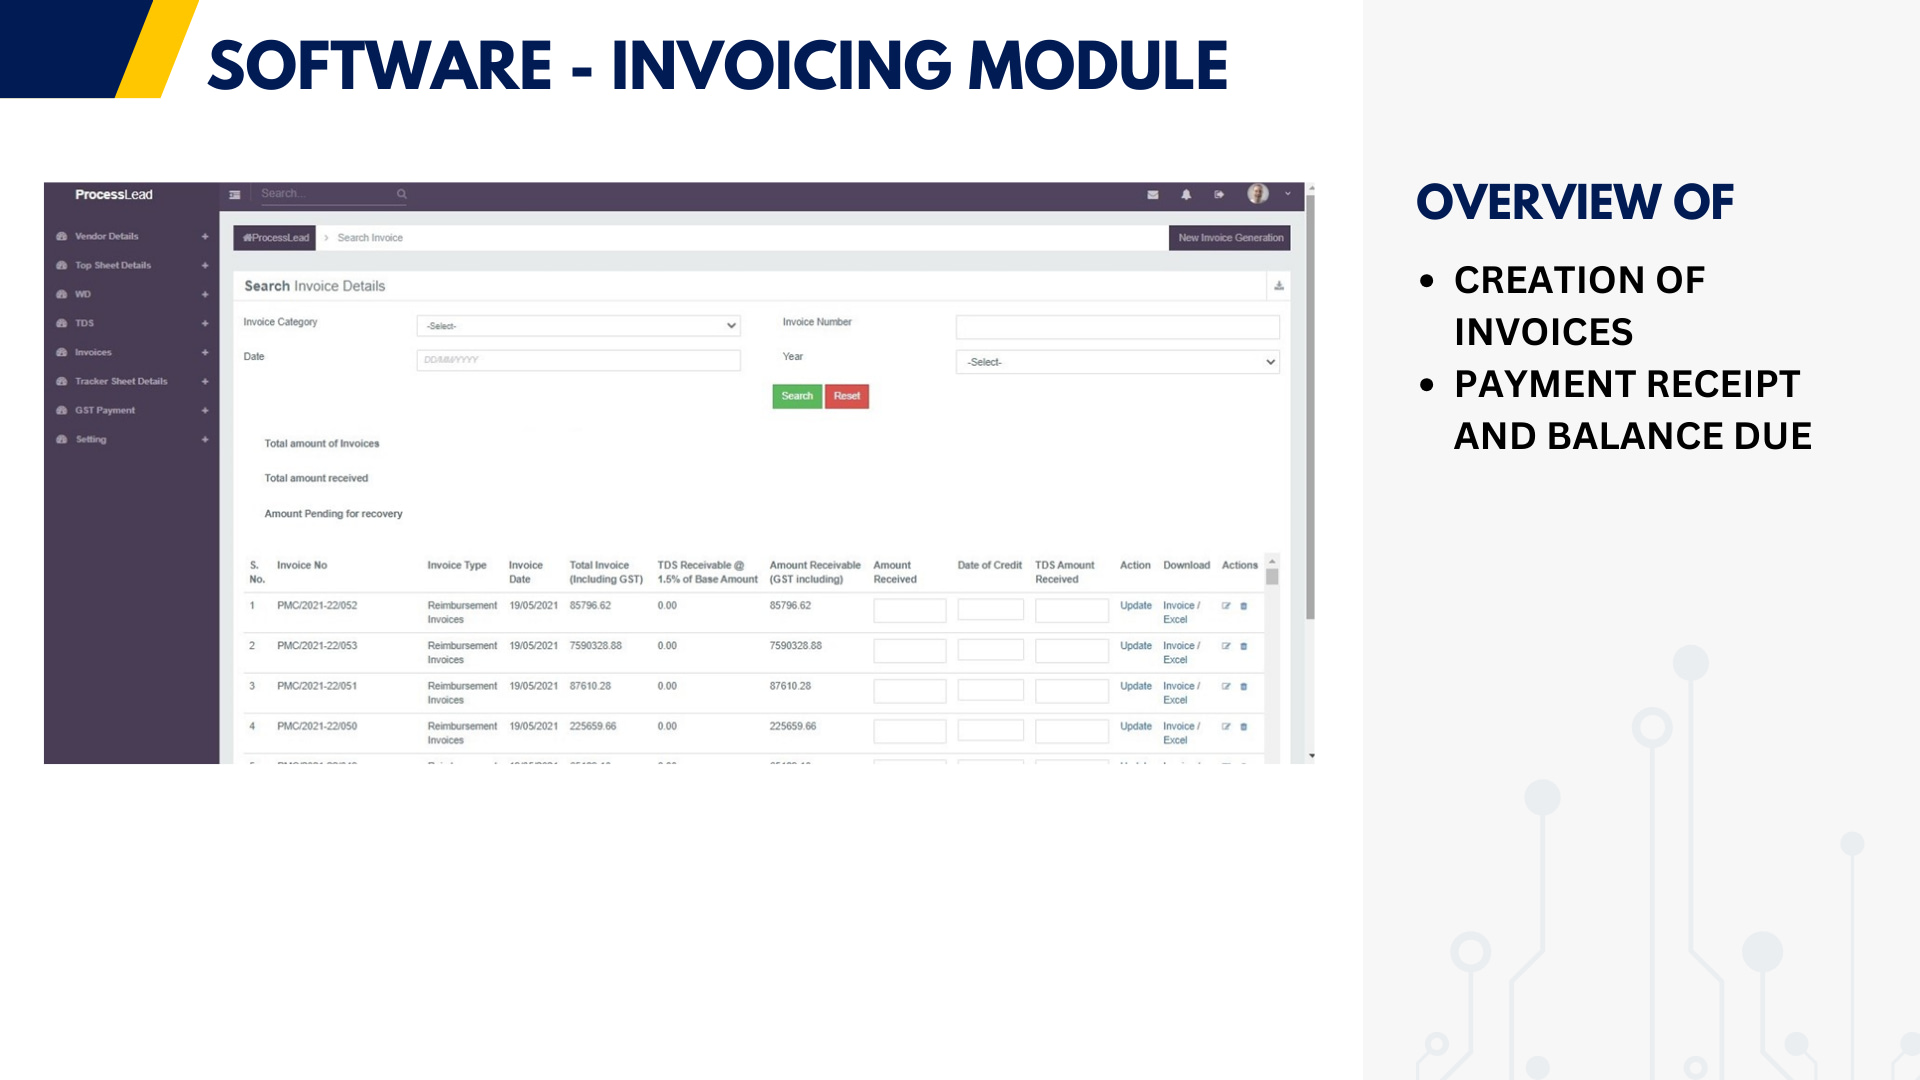1920x1080 pixels.
Task: Expand the profile menu chevron
Action: [1288, 194]
